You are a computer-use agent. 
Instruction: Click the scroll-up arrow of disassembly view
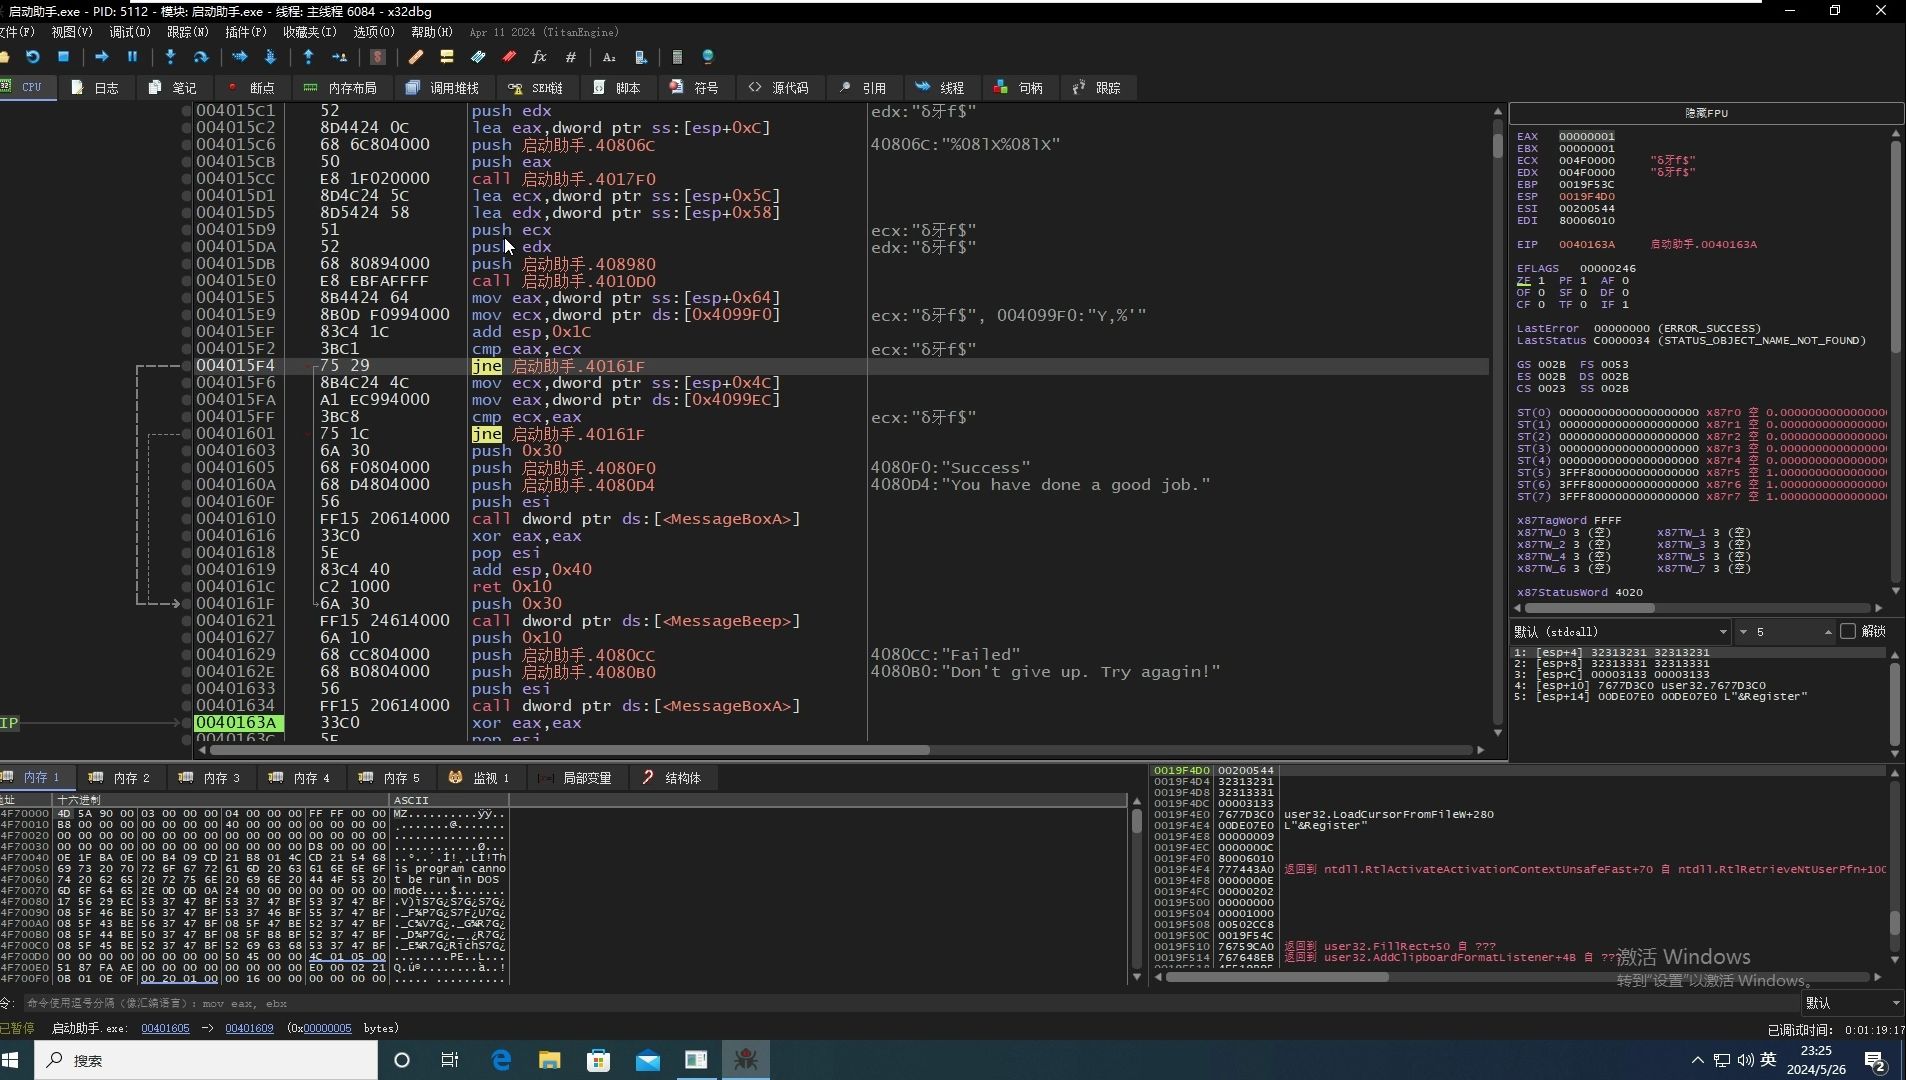pos(1497,111)
